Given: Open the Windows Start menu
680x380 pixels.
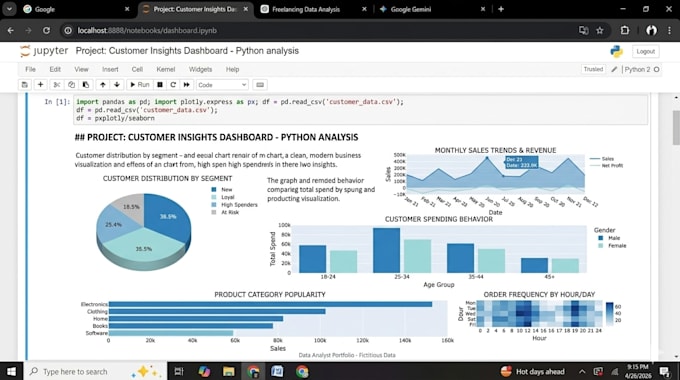Looking at the screenshot, I should (11, 371).
